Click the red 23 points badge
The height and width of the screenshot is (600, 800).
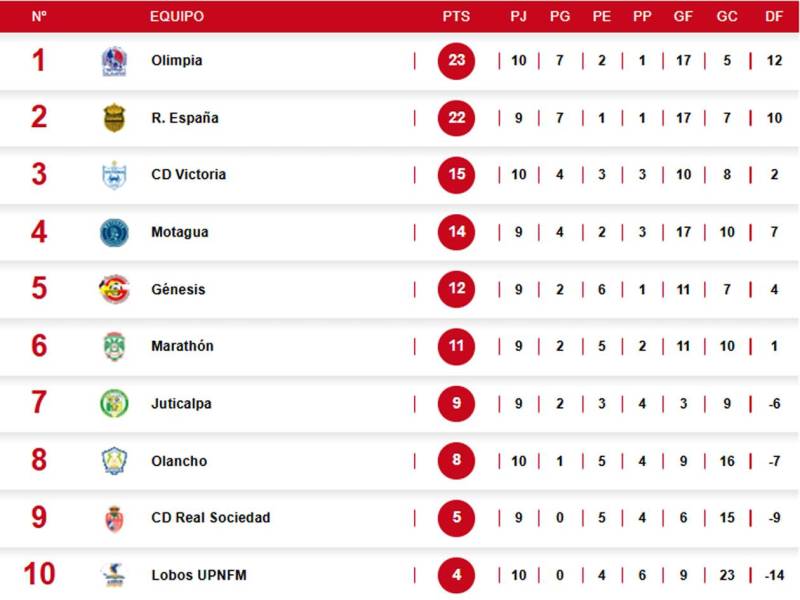(457, 61)
